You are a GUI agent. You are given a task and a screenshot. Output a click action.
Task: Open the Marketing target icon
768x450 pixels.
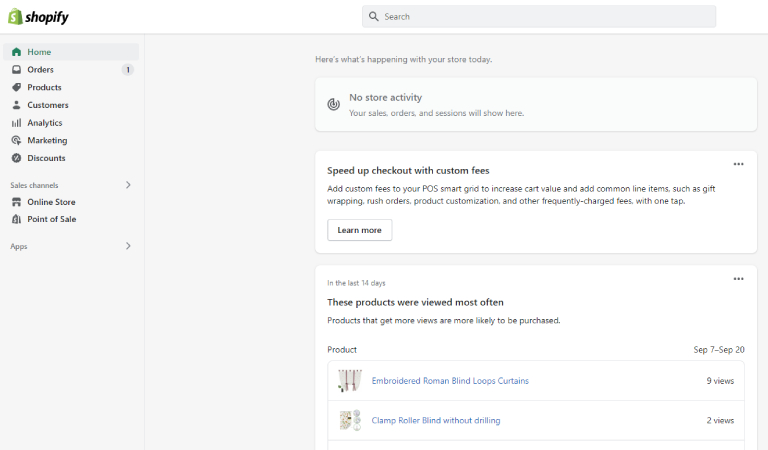(16, 140)
